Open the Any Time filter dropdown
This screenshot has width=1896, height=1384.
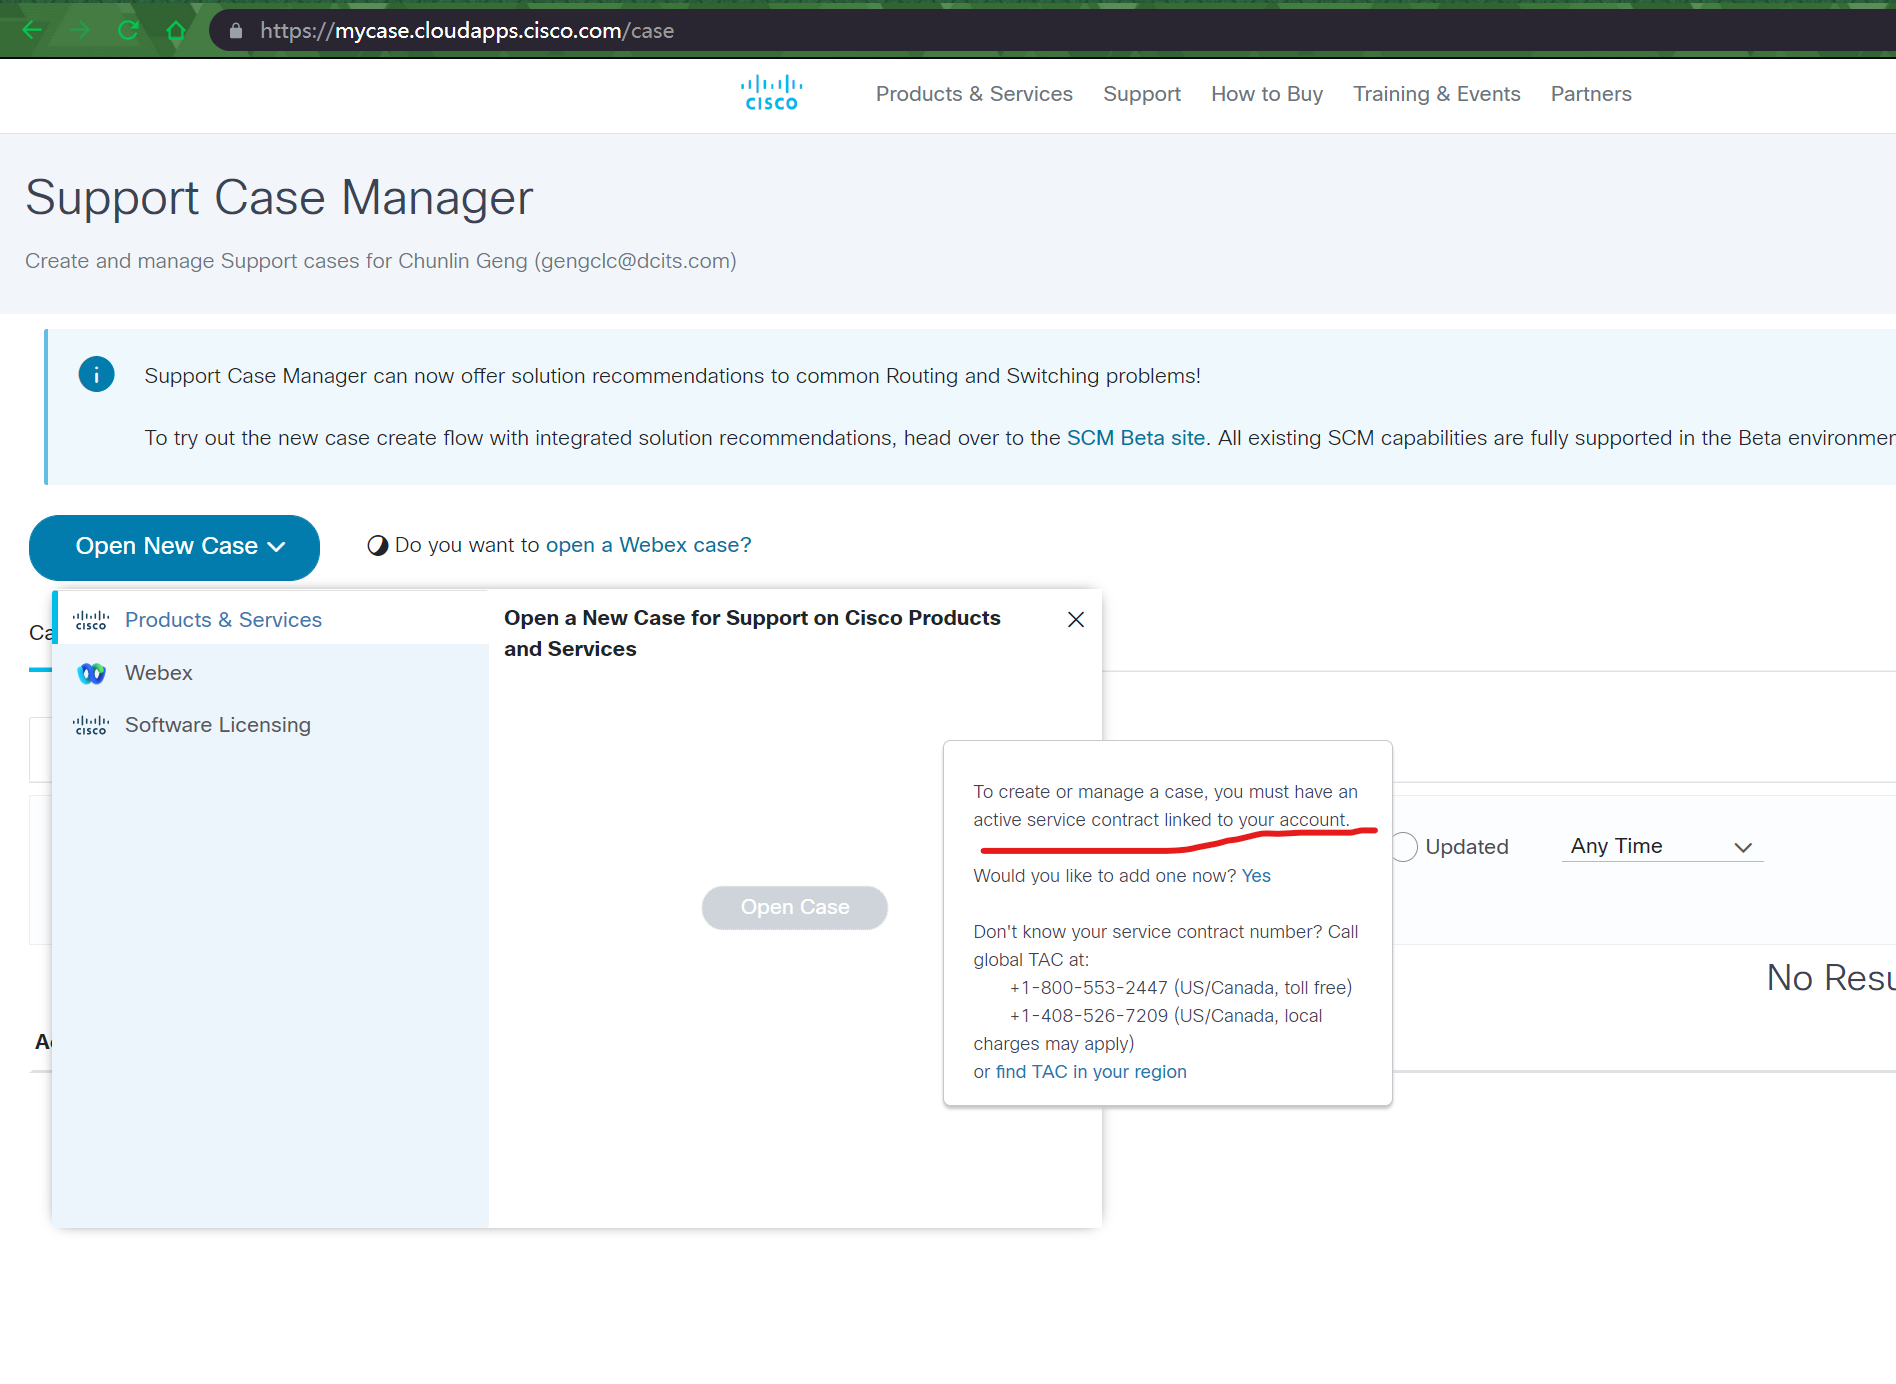1661,846
